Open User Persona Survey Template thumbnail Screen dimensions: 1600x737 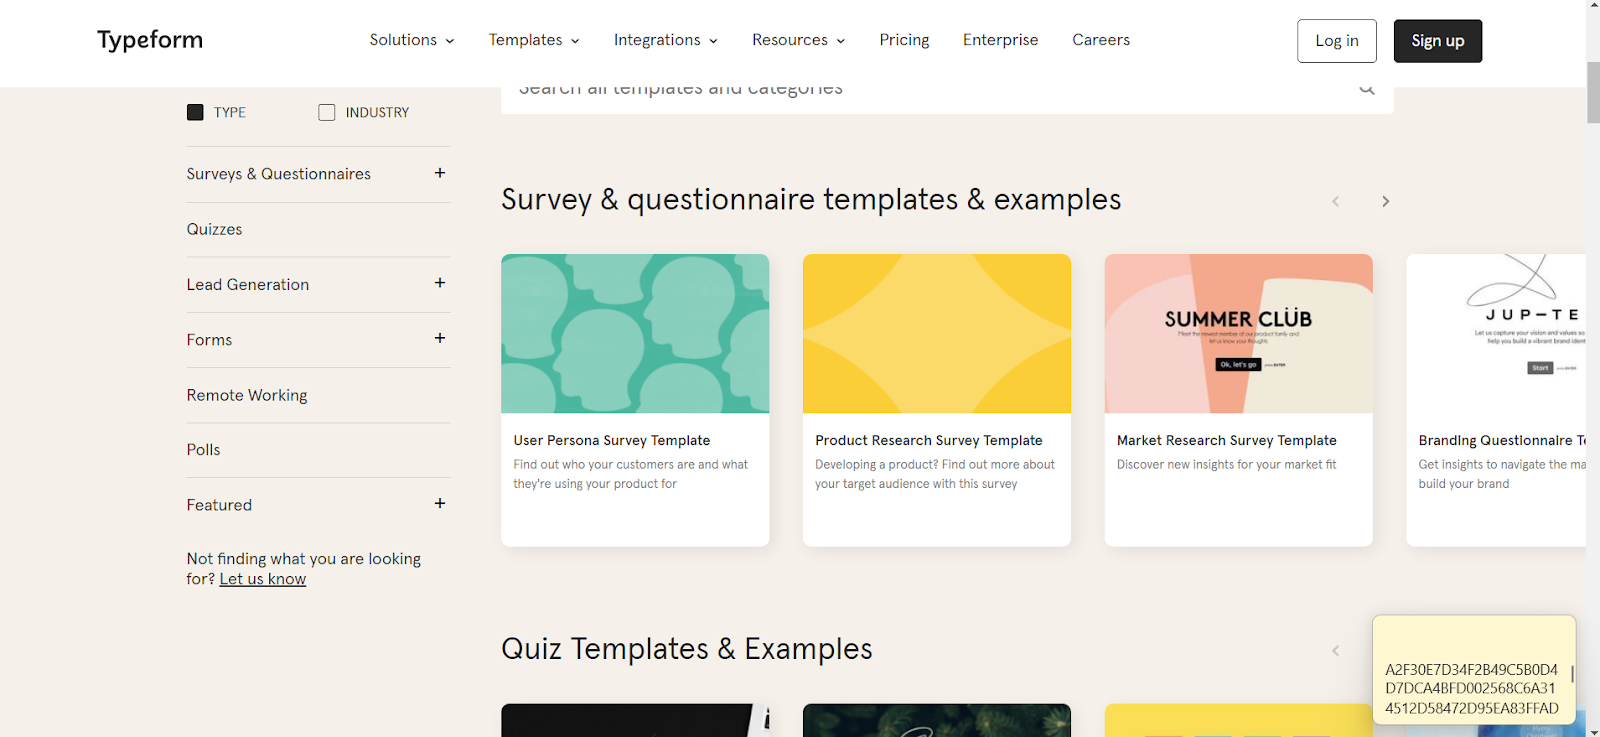pos(635,333)
